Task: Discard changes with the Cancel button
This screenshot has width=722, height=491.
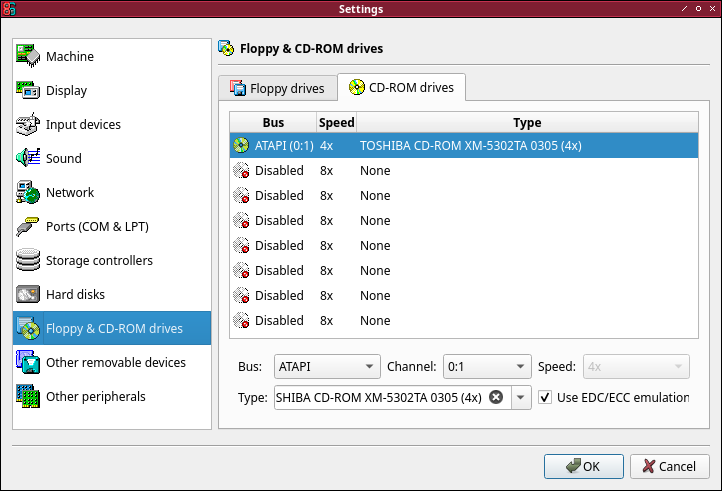Action: (670, 466)
